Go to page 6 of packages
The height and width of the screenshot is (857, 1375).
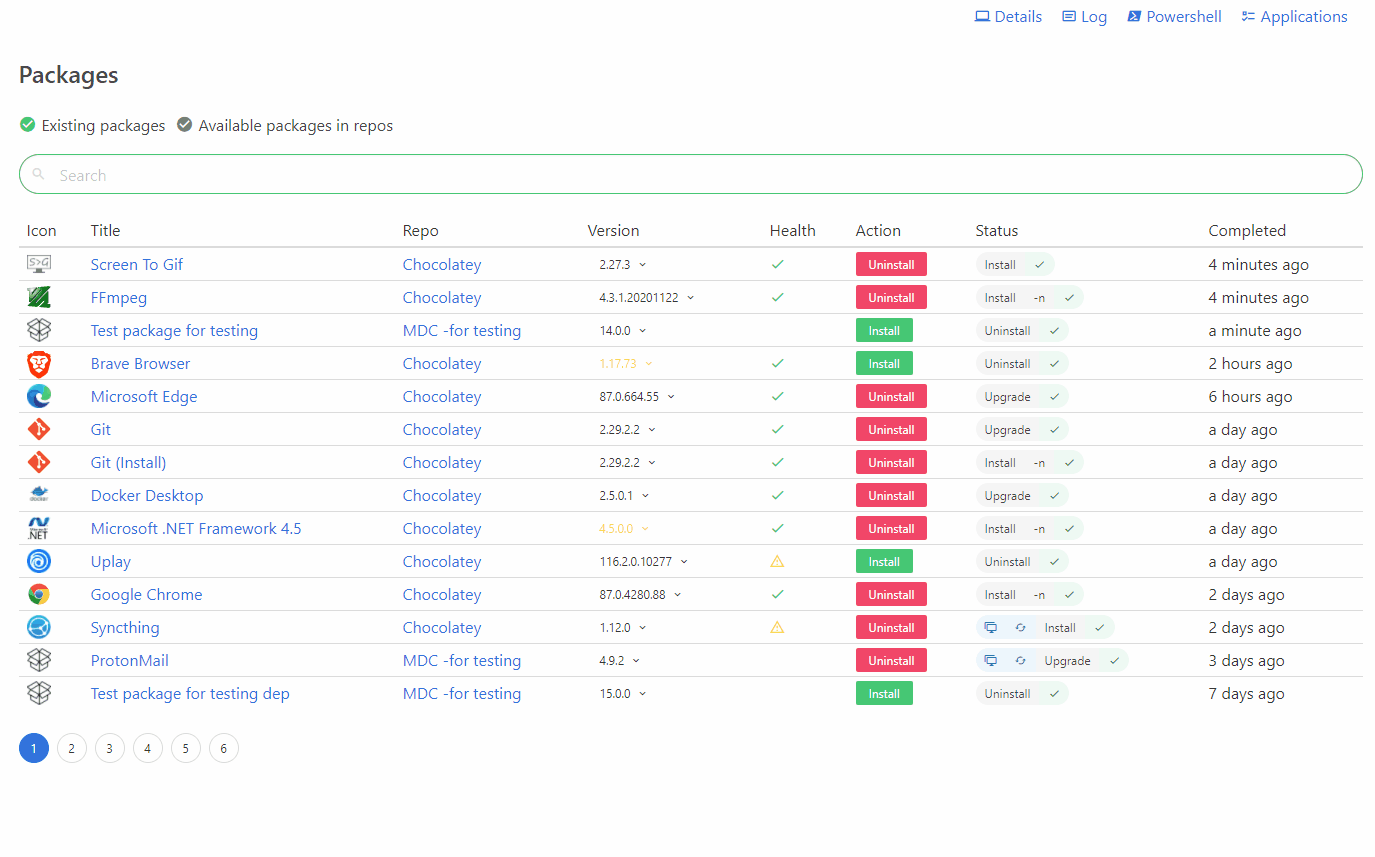point(224,748)
